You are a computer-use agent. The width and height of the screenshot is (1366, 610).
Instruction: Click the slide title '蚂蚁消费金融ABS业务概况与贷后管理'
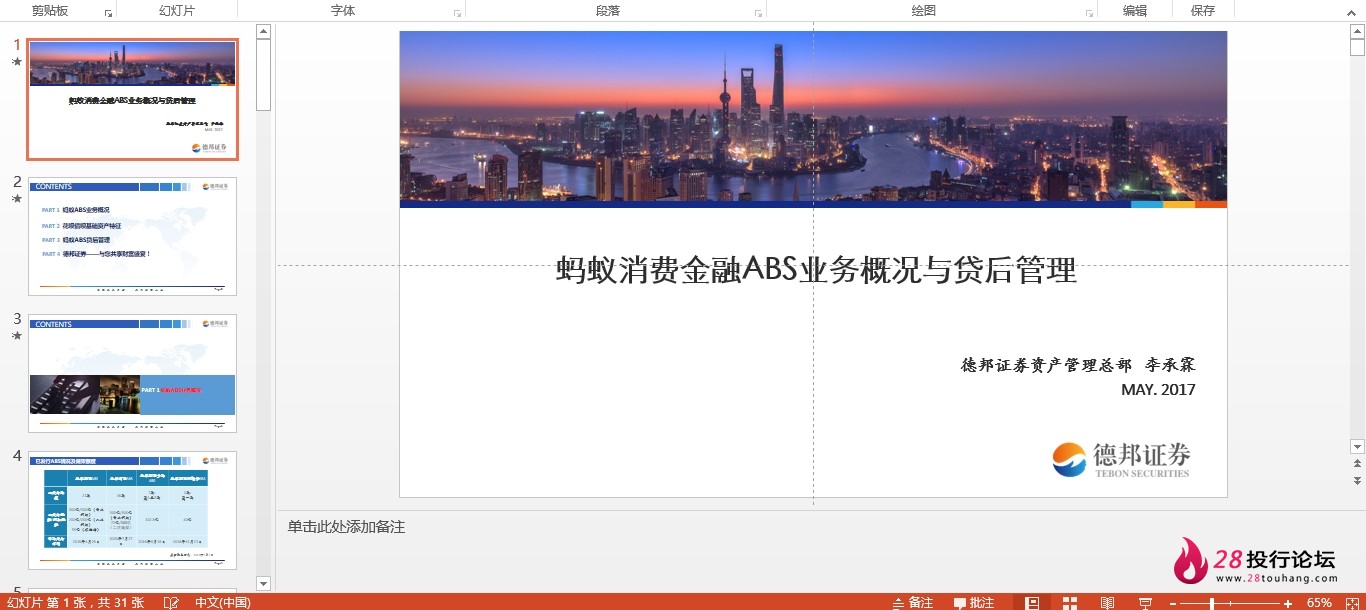815,270
